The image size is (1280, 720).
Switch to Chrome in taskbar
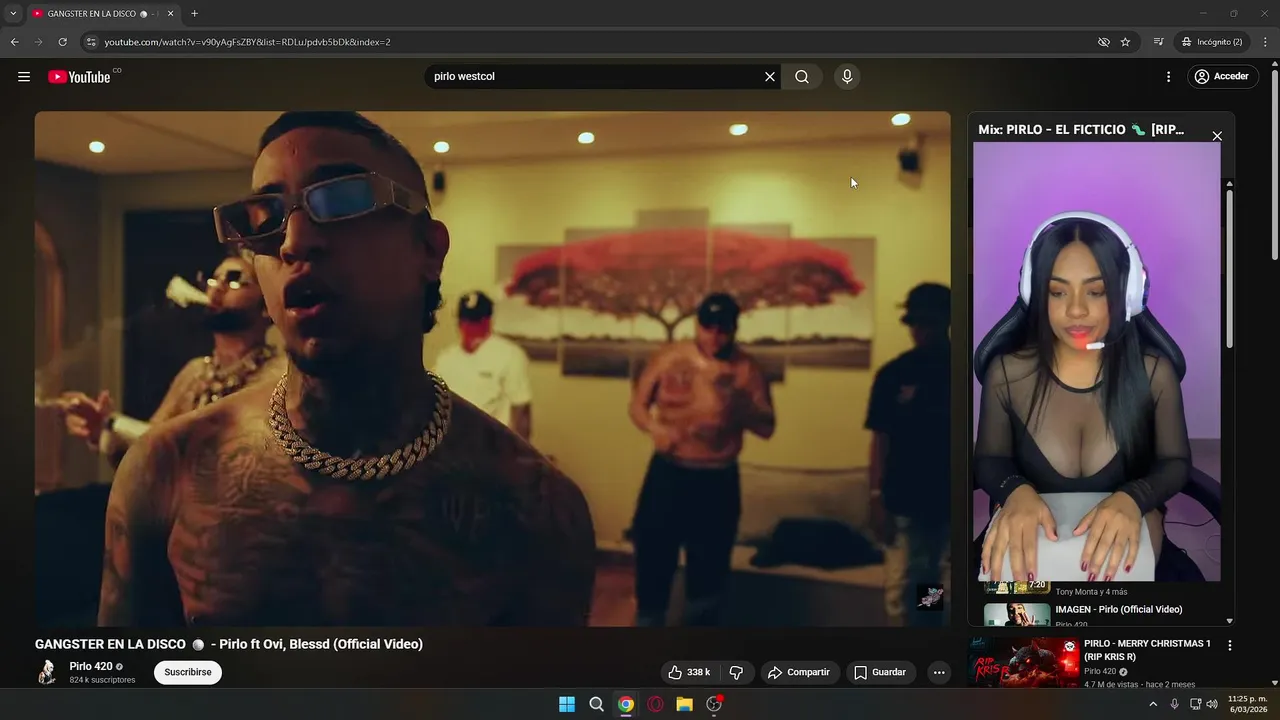click(x=626, y=704)
